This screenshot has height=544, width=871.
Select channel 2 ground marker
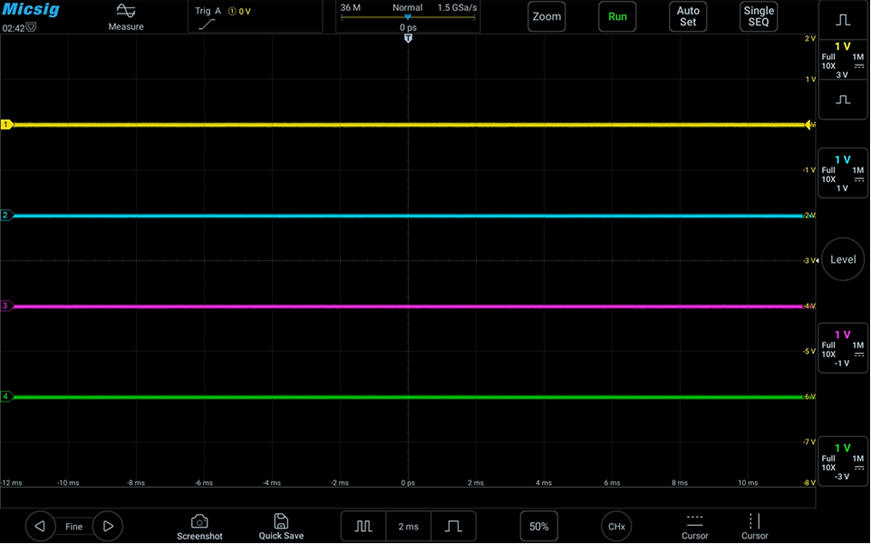point(7,215)
